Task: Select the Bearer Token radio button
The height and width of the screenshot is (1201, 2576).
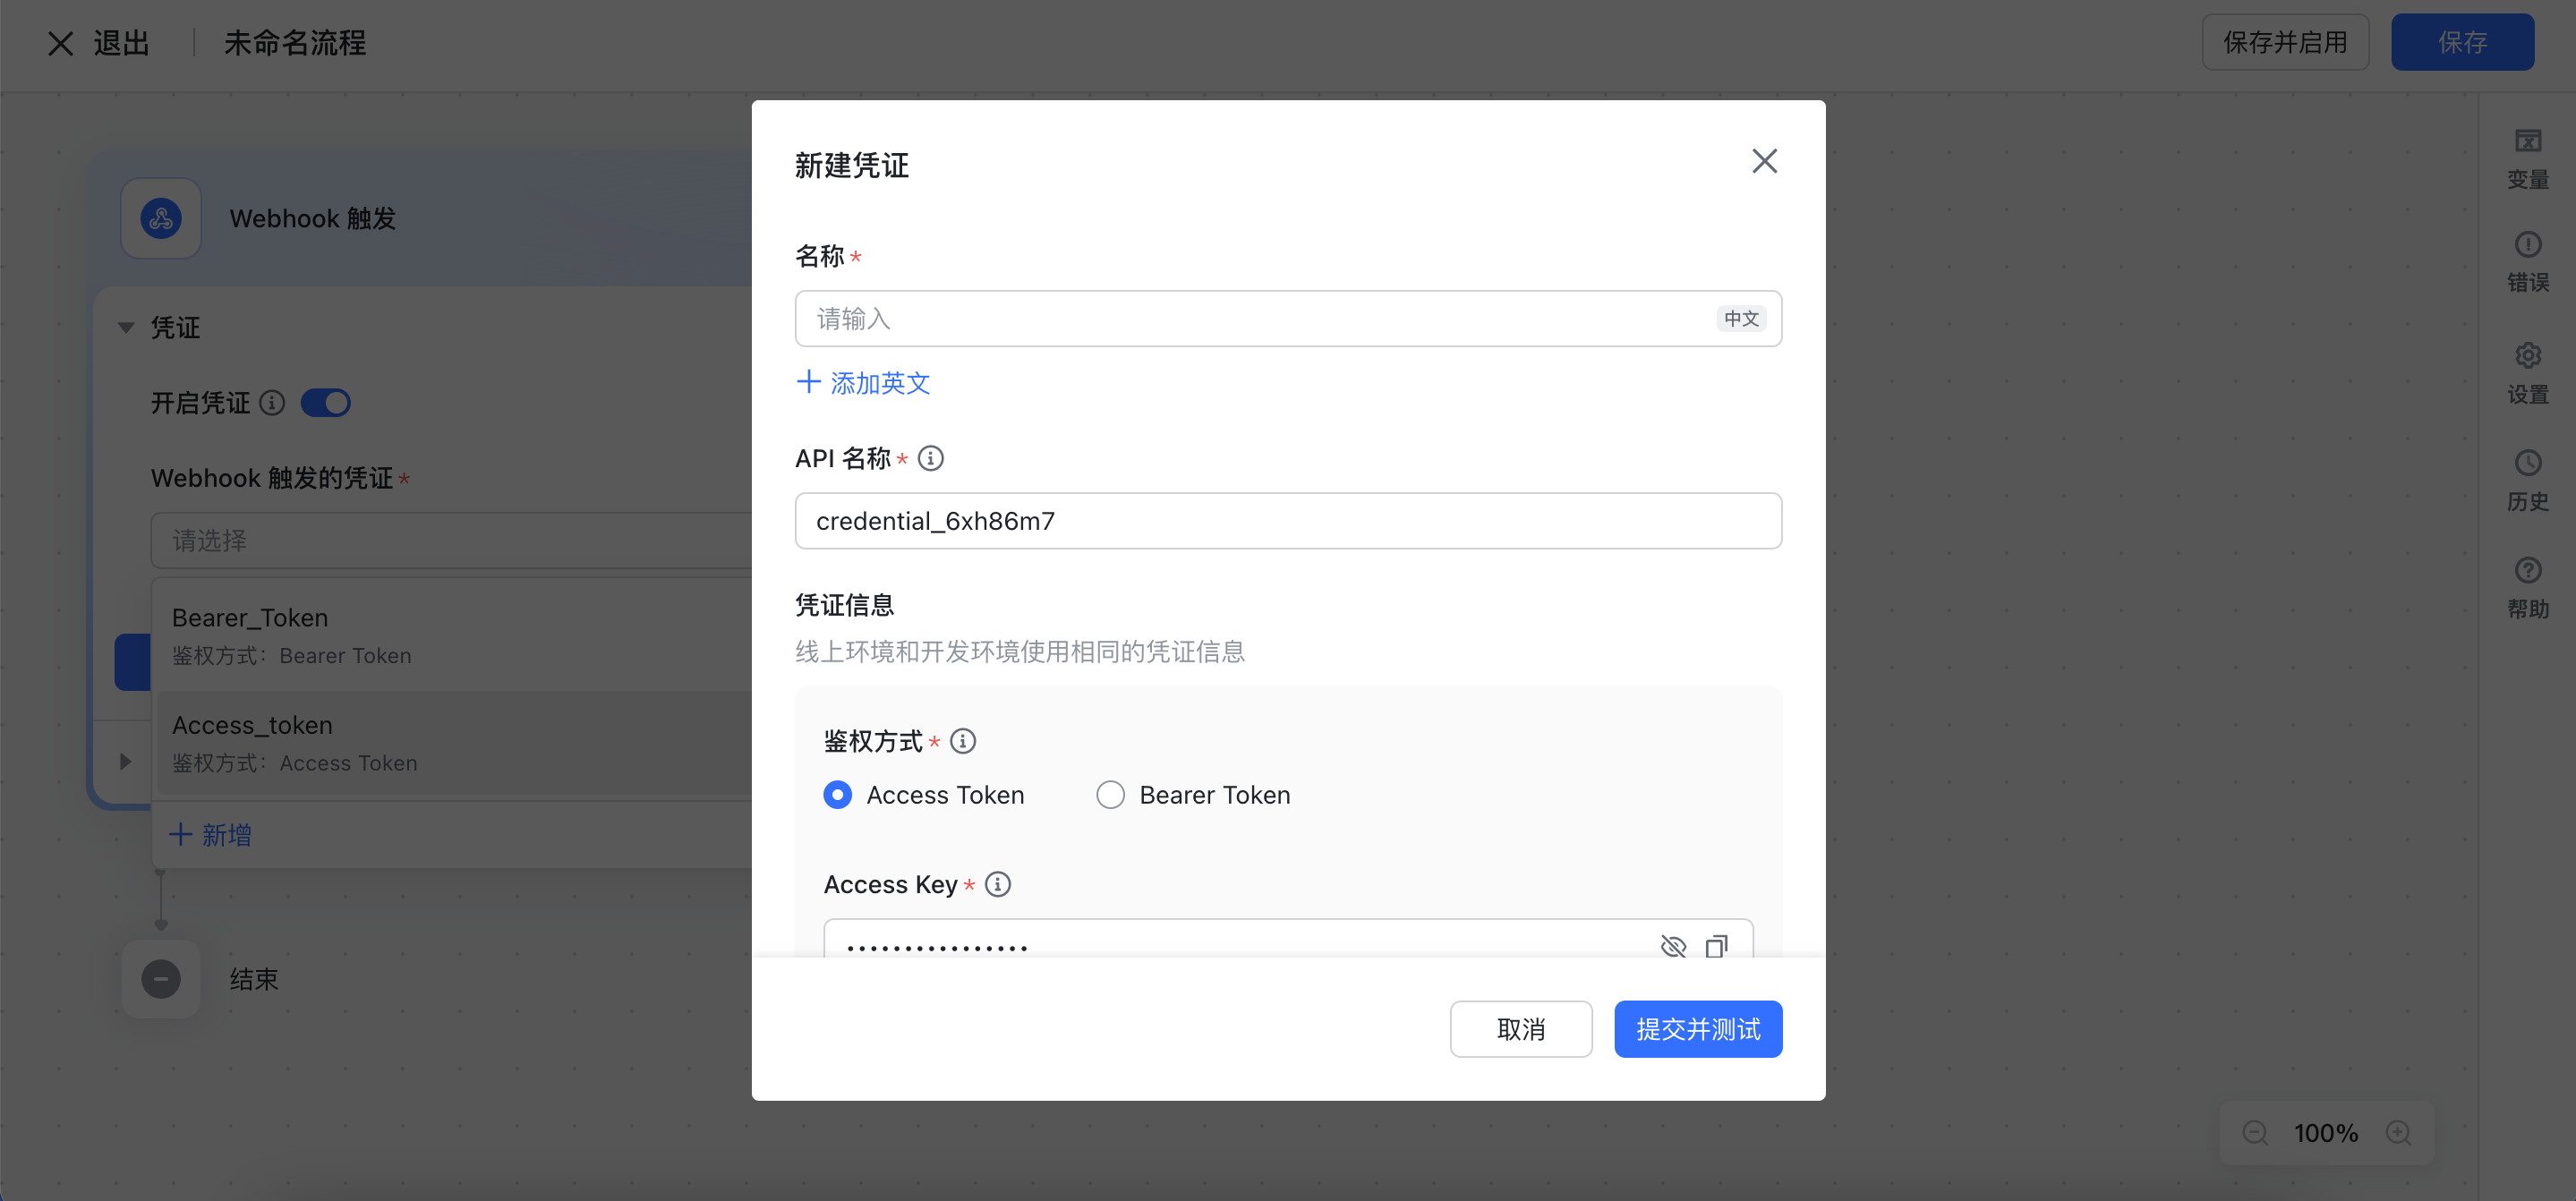Action: (x=1110, y=795)
